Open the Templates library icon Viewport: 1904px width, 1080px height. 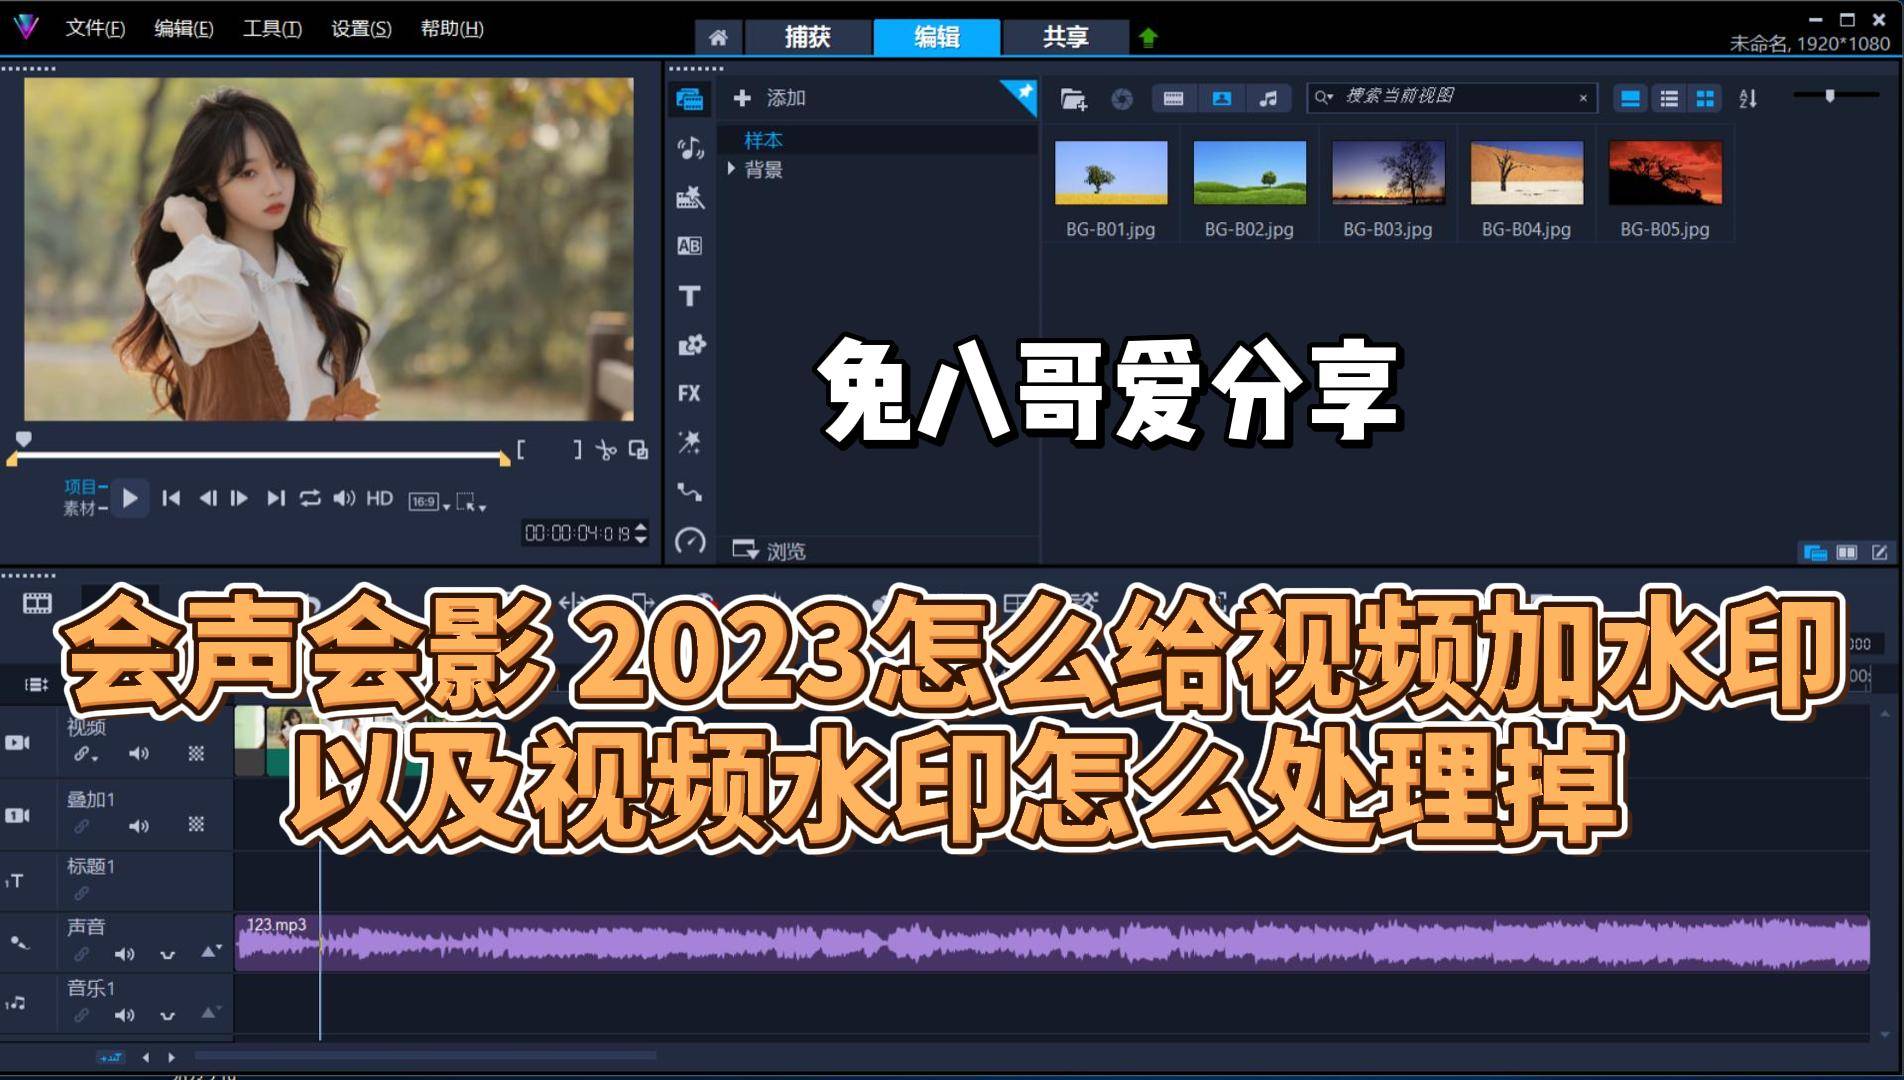690,197
